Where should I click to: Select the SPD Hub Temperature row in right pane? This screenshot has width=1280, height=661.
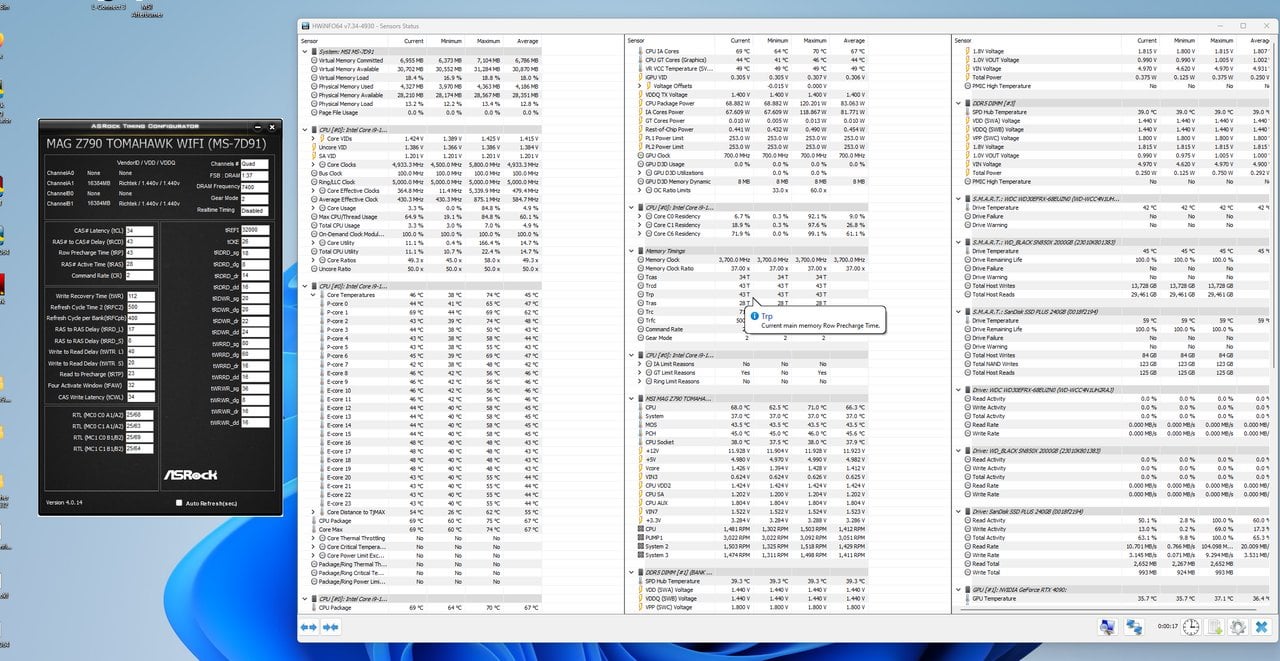pos(1115,112)
